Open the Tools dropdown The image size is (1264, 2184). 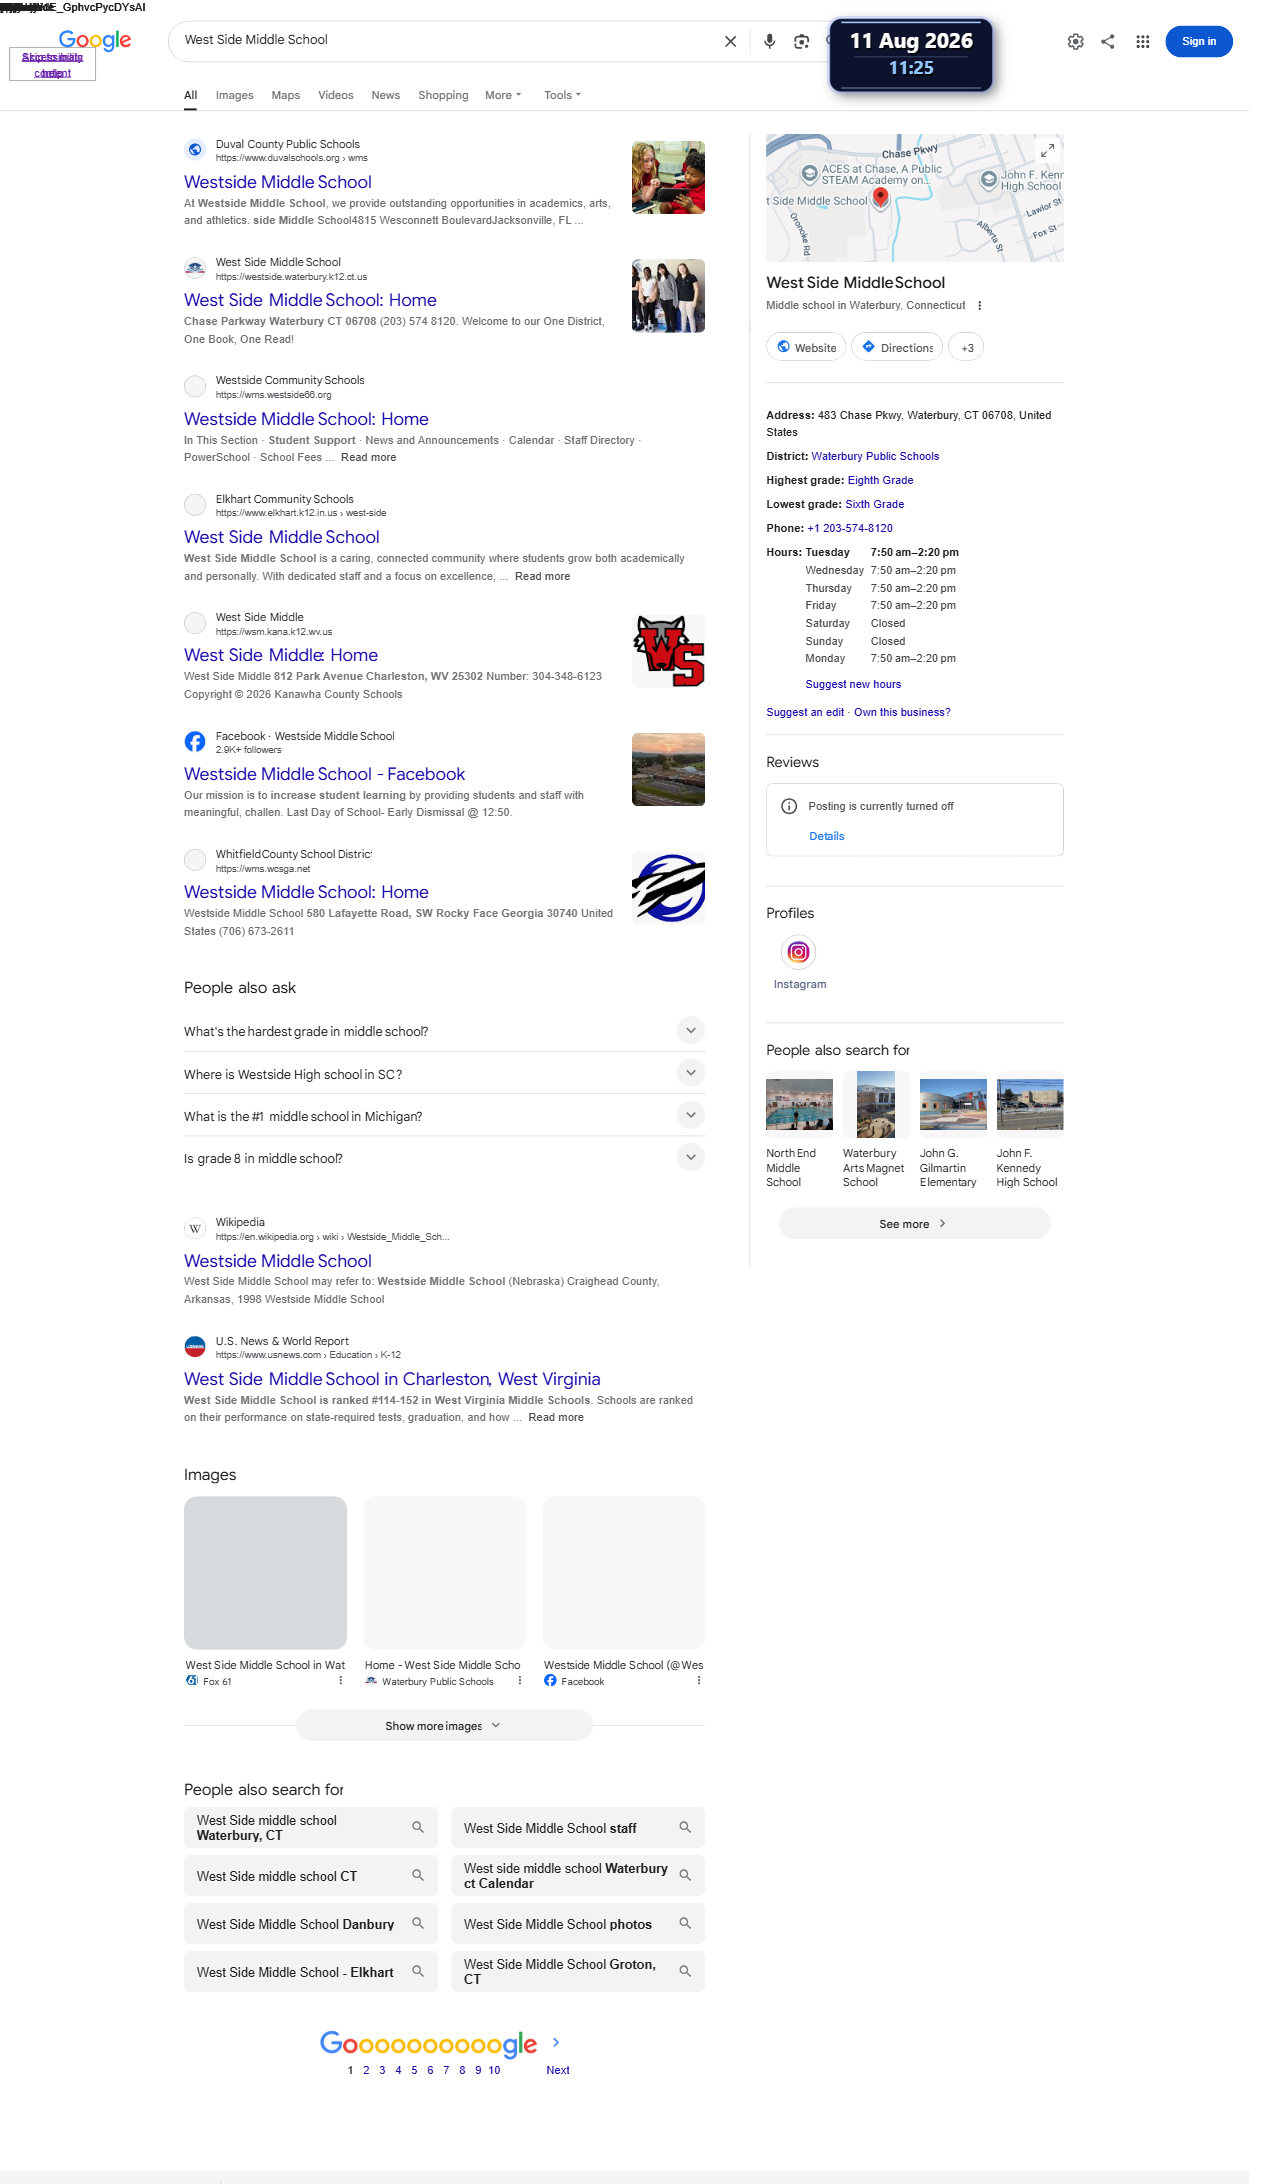(562, 95)
